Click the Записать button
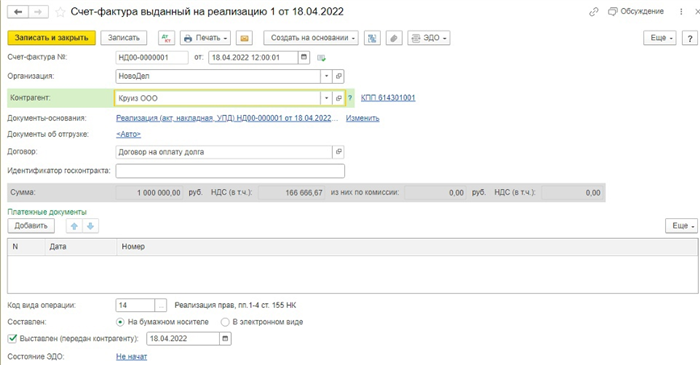 [124, 38]
